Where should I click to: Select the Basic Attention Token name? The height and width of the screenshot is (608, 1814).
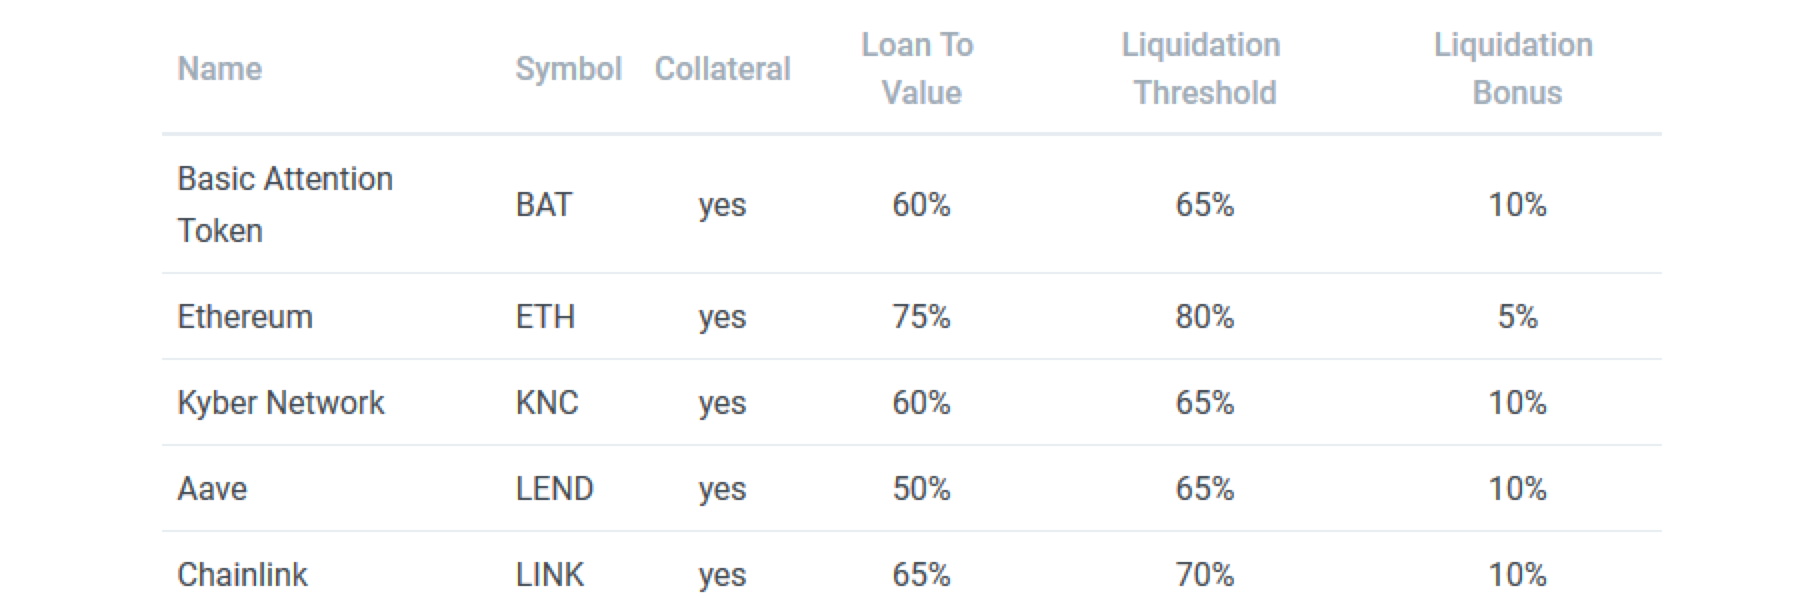pos(284,204)
